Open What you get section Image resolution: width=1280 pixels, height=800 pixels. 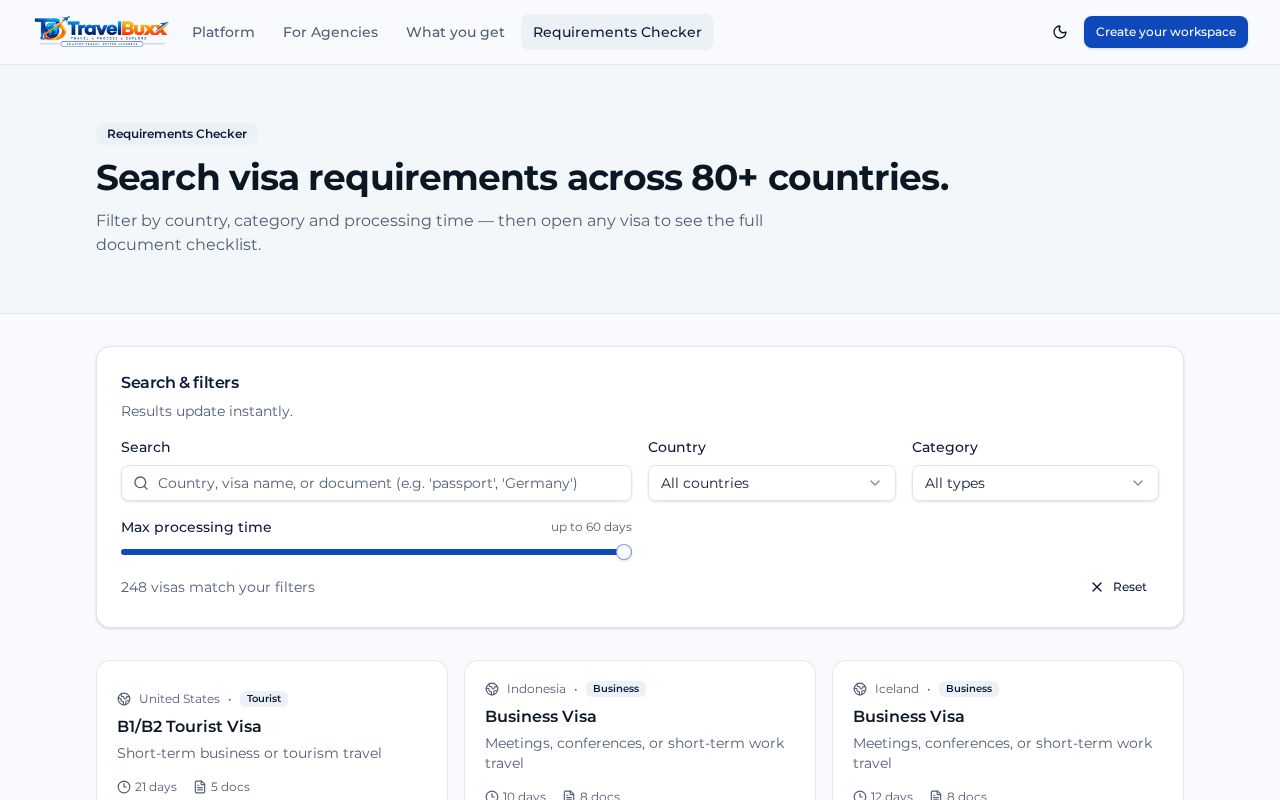[455, 32]
